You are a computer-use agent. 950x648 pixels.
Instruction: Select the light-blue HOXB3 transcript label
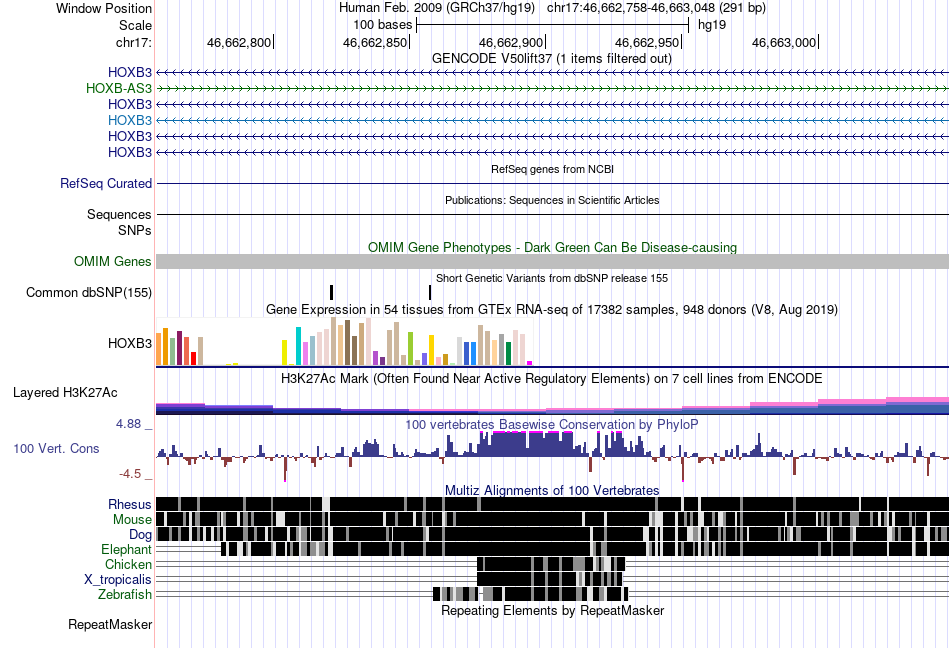point(130,121)
